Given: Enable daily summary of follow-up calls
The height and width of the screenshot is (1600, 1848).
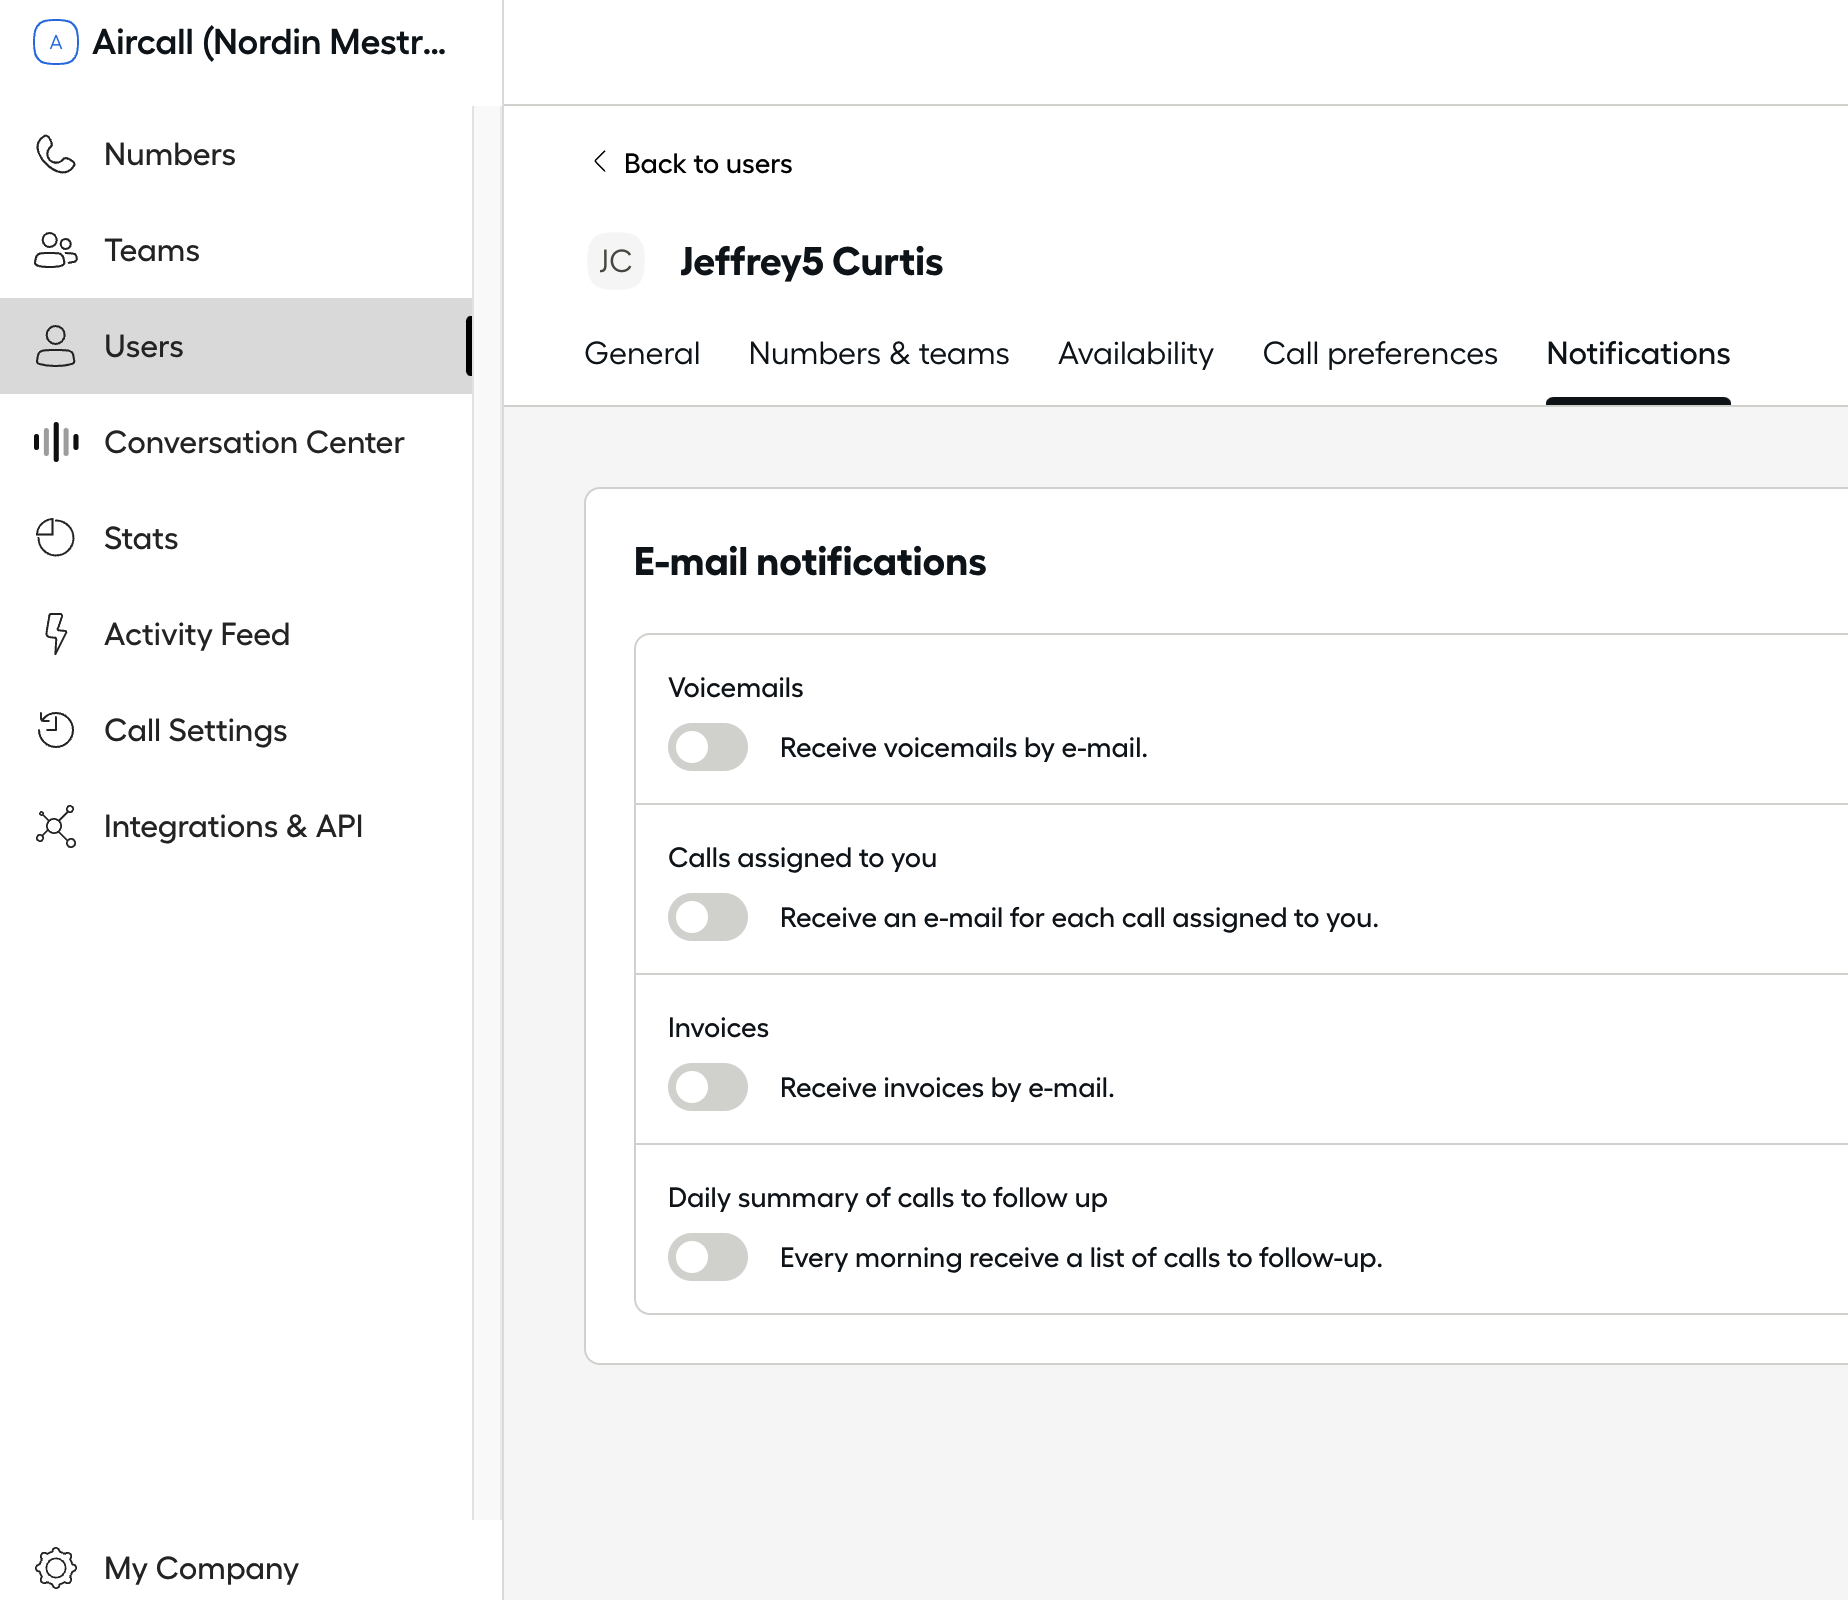Looking at the screenshot, I should click(708, 1257).
